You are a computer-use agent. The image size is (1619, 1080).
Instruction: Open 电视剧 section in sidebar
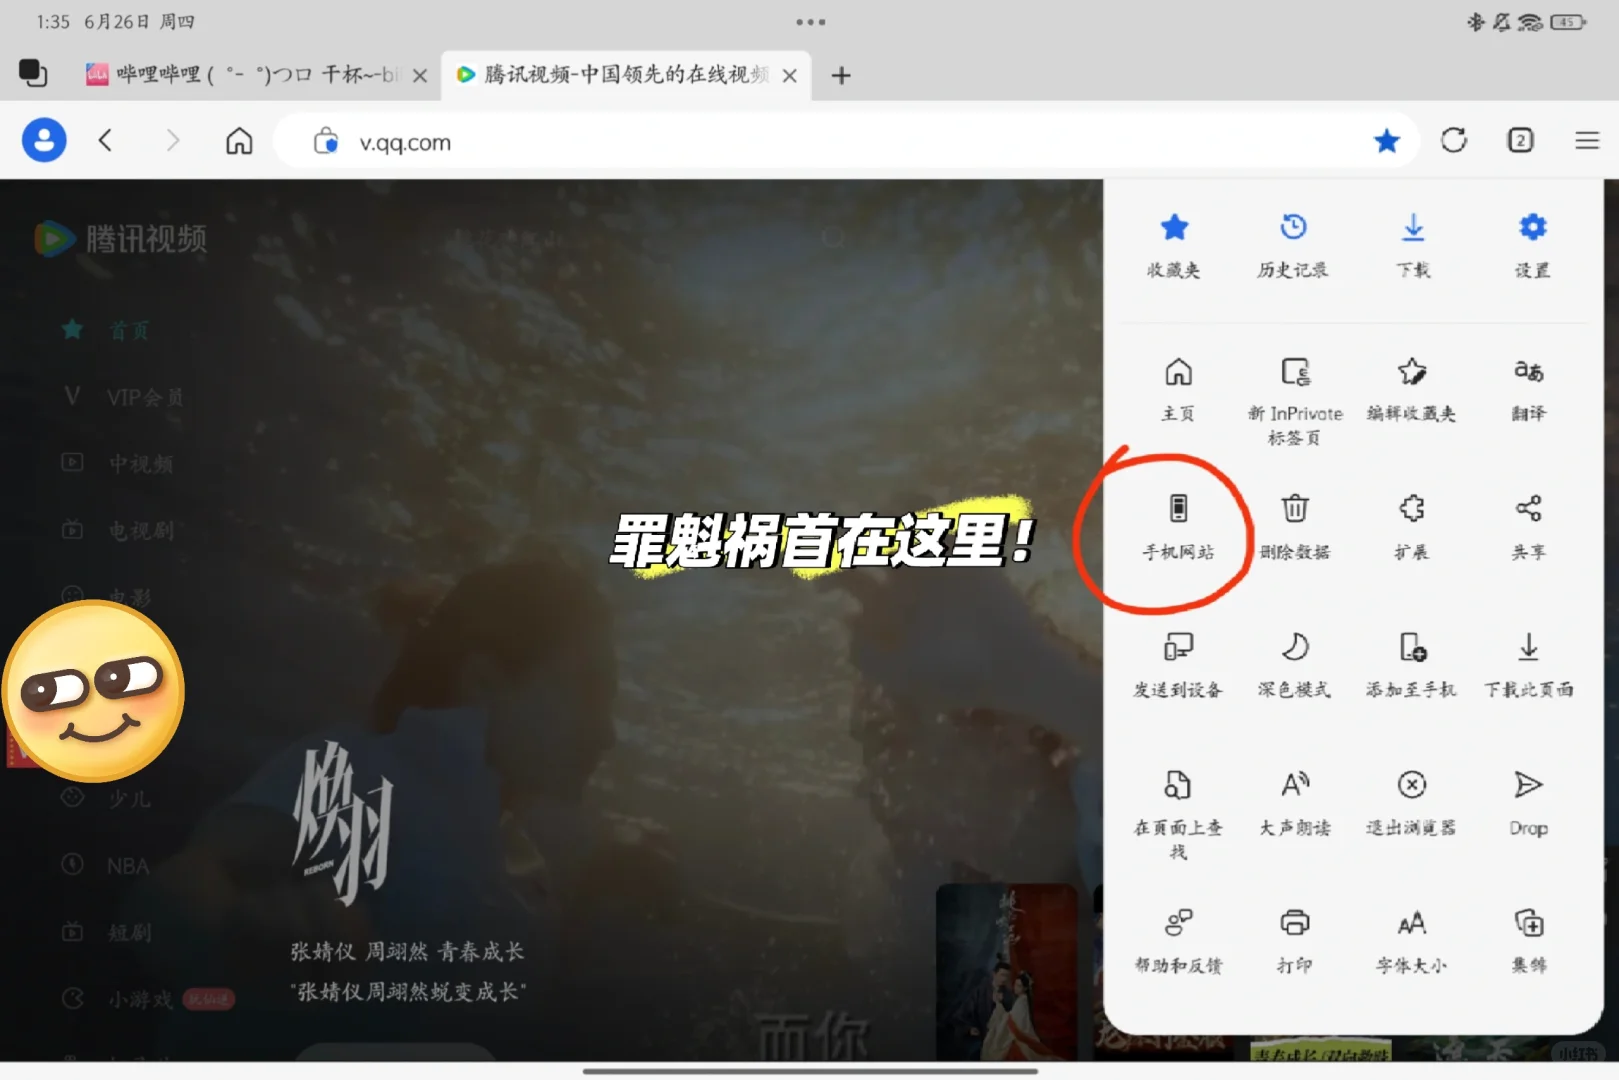118,530
